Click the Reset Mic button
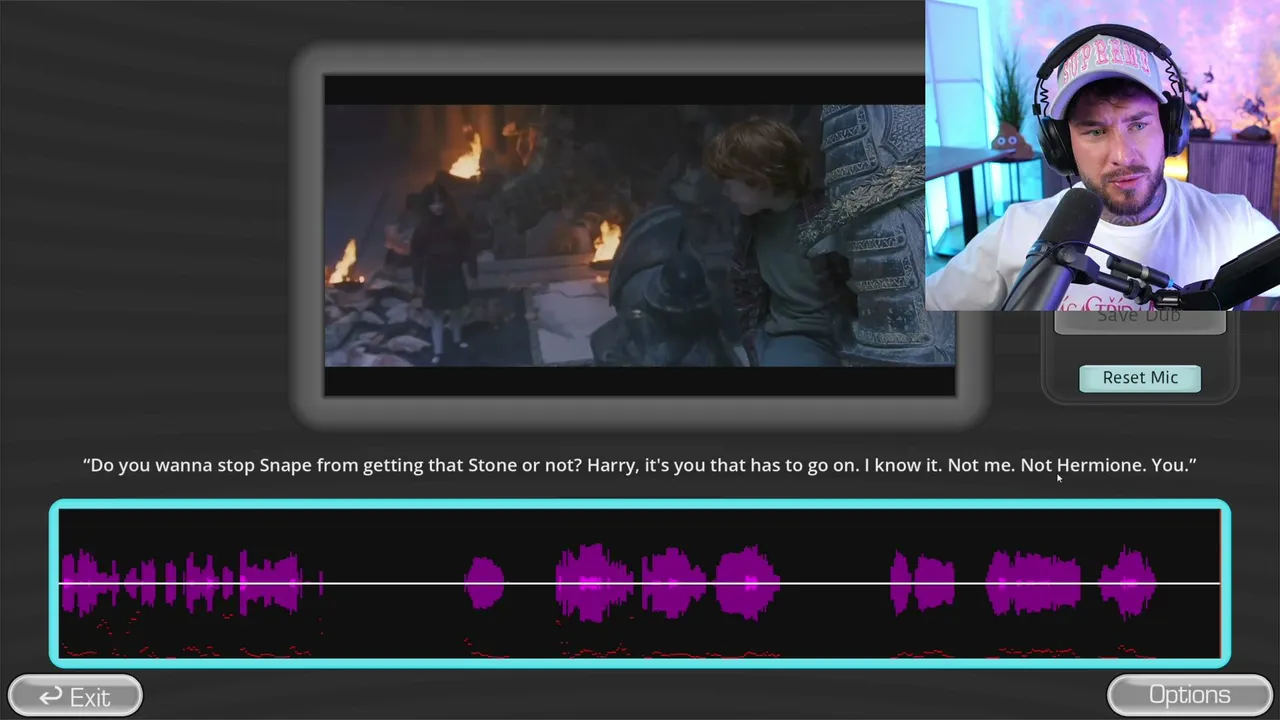Image resolution: width=1280 pixels, height=720 pixels. pyautogui.click(x=1140, y=378)
